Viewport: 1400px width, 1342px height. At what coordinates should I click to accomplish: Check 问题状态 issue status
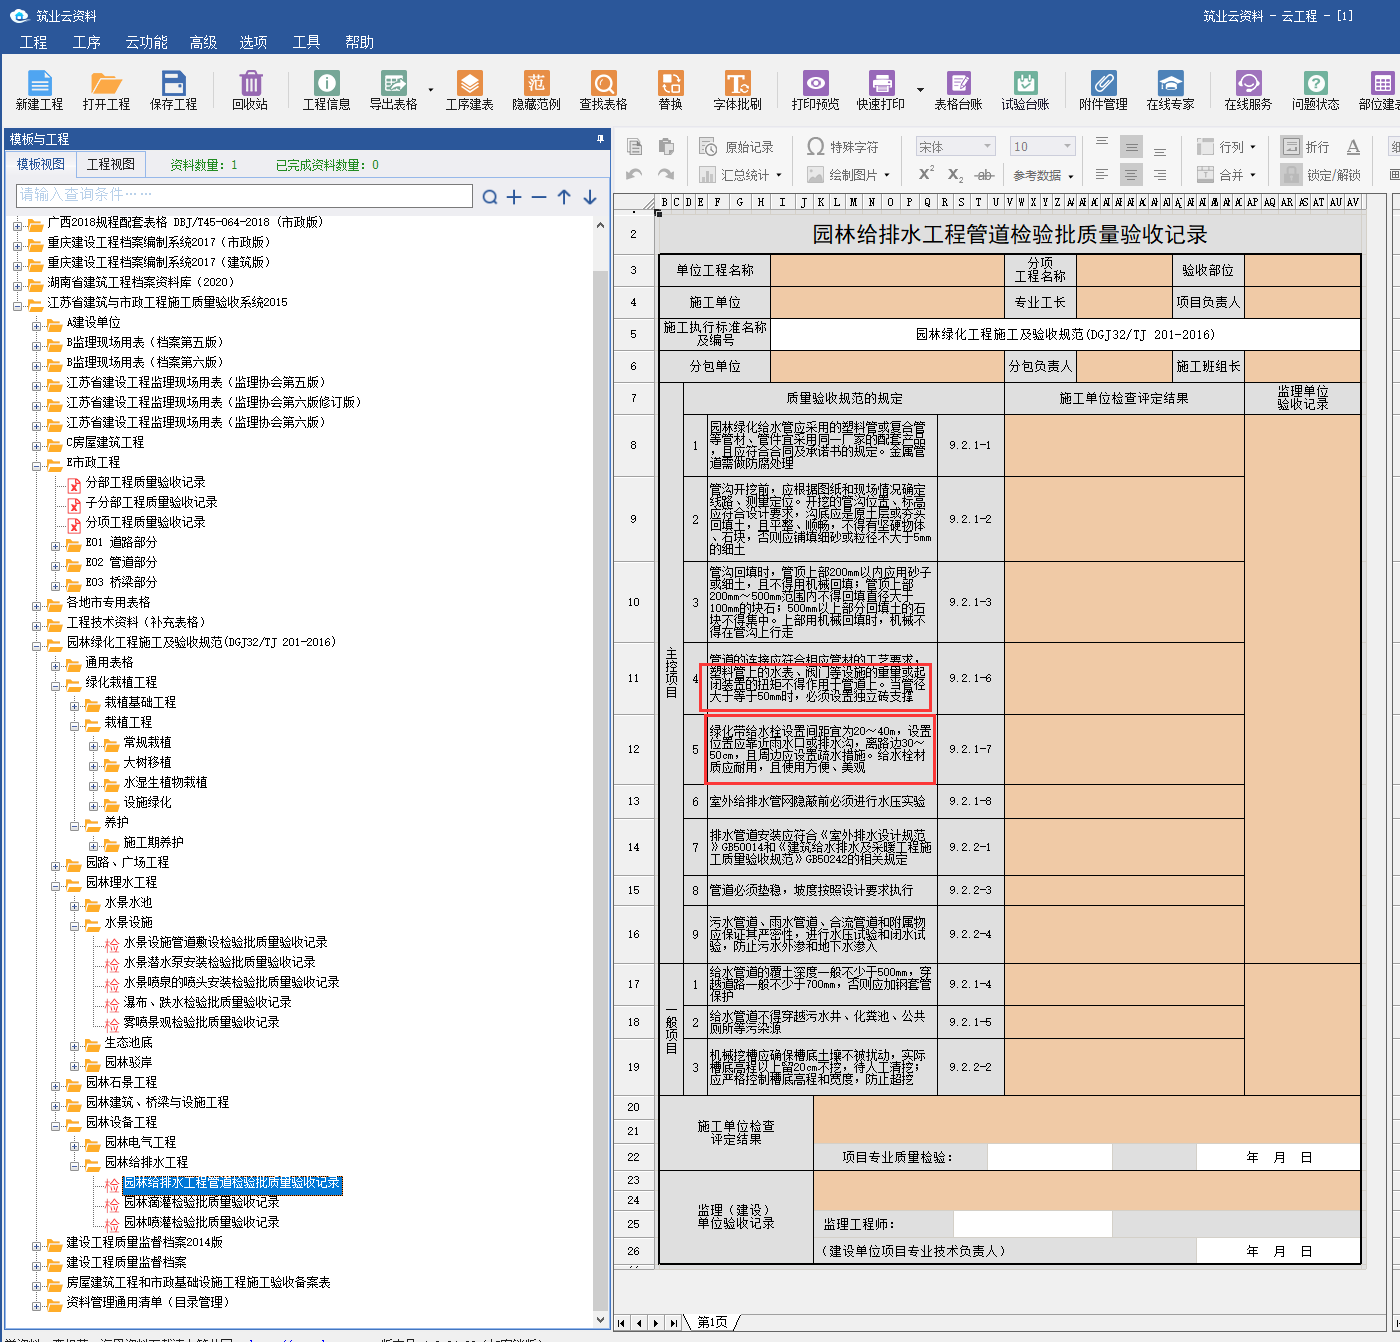coord(1315,90)
